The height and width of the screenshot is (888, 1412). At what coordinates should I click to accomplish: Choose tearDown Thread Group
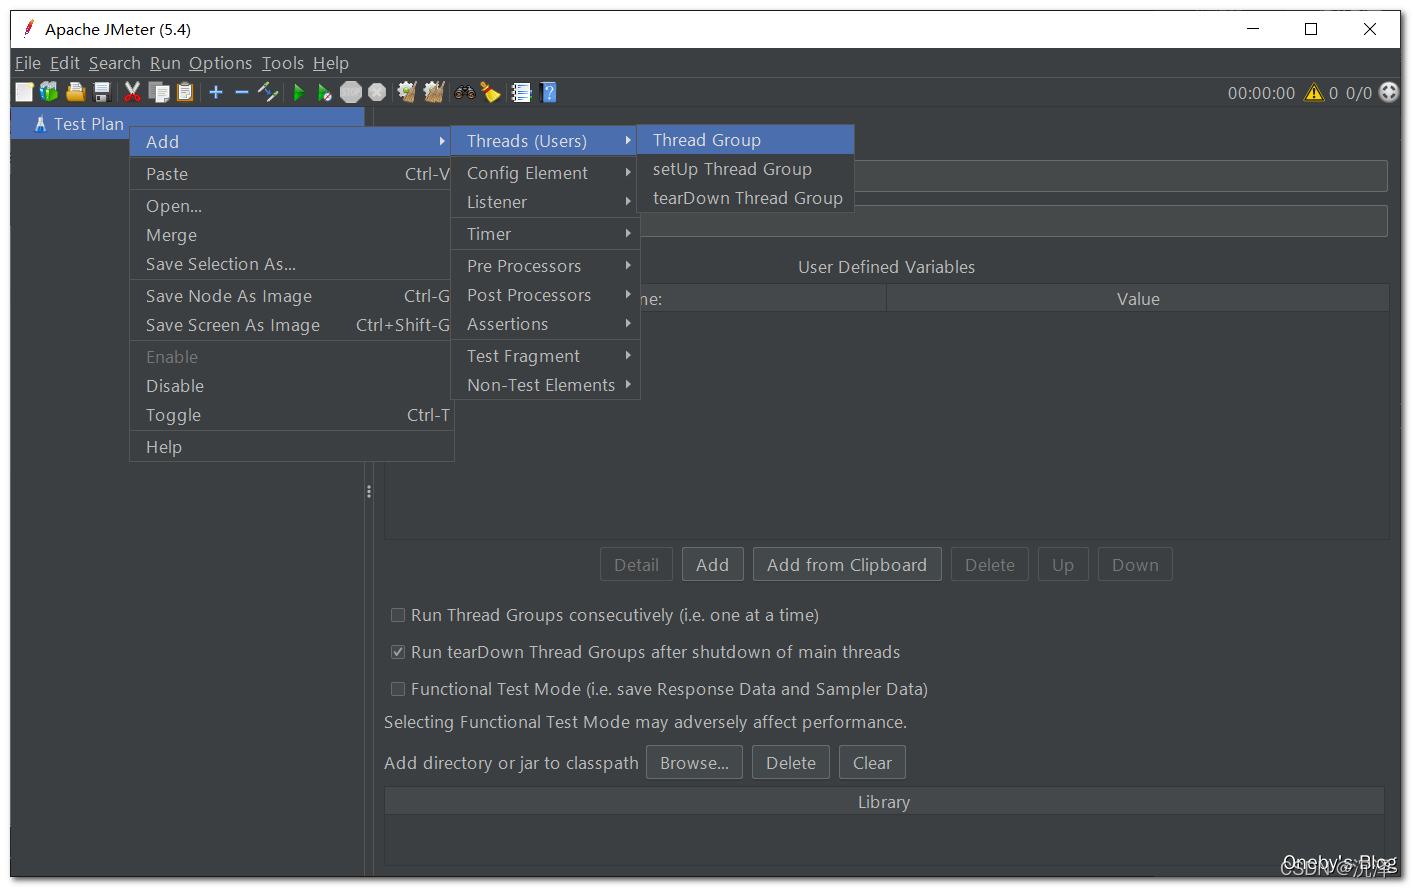pyautogui.click(x=746, y=198)
